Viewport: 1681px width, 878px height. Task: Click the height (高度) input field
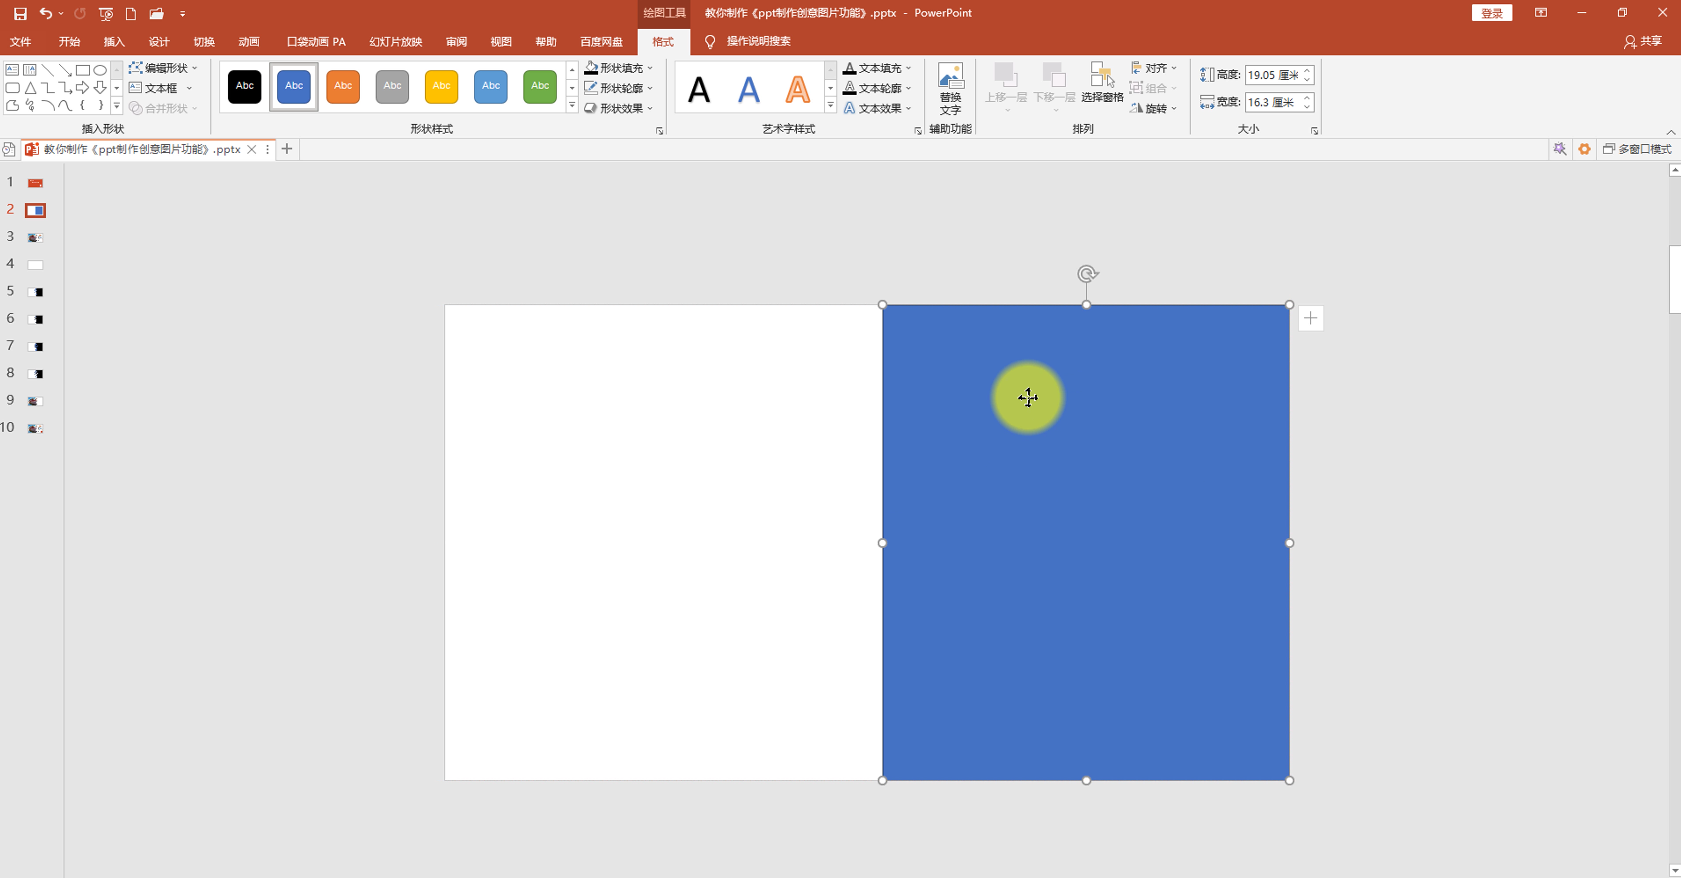[x=1273, y=75]
